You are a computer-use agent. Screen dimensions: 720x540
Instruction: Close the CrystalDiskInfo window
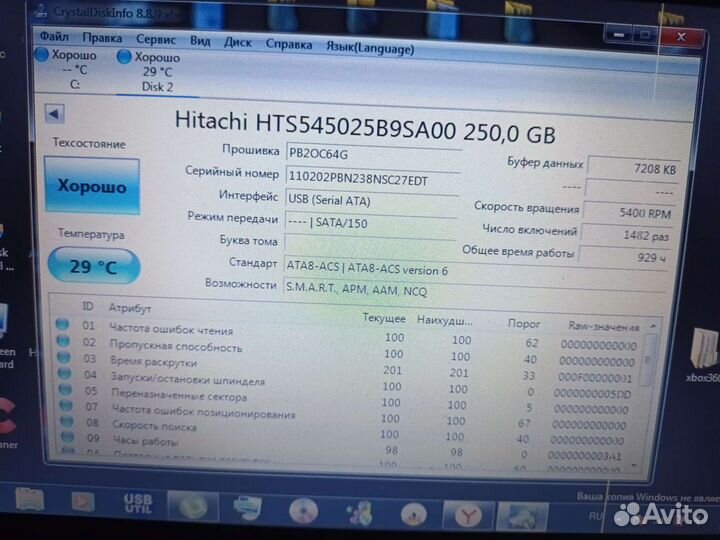coord(681,37)
